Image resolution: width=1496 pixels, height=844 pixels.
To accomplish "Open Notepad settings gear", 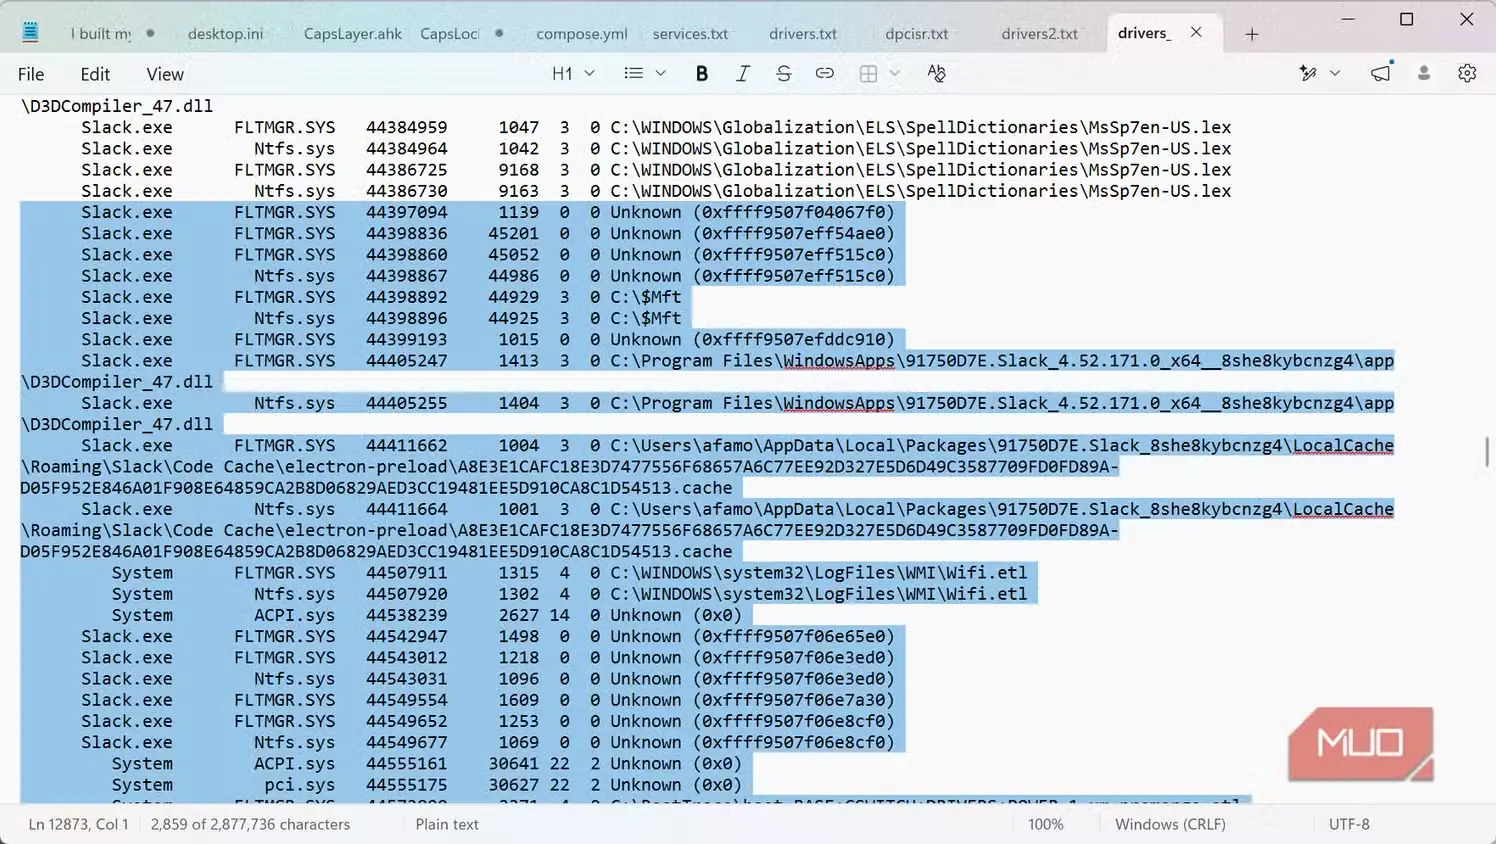I will coord(1467,73).
